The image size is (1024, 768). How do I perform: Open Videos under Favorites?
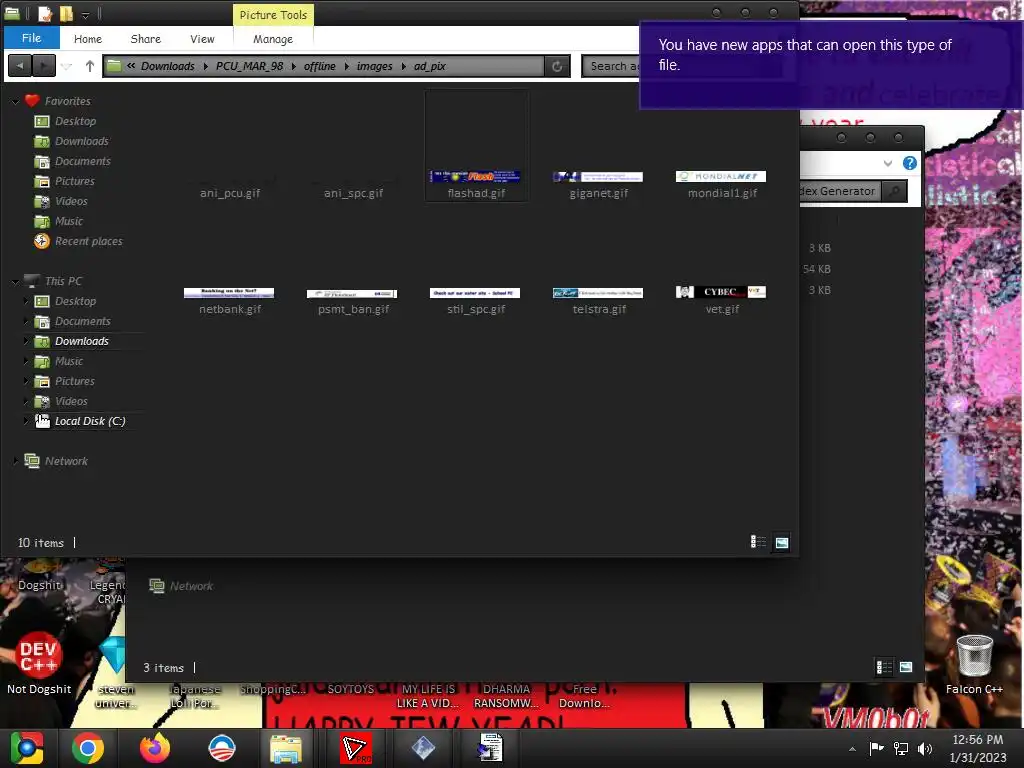pos(71,201)
